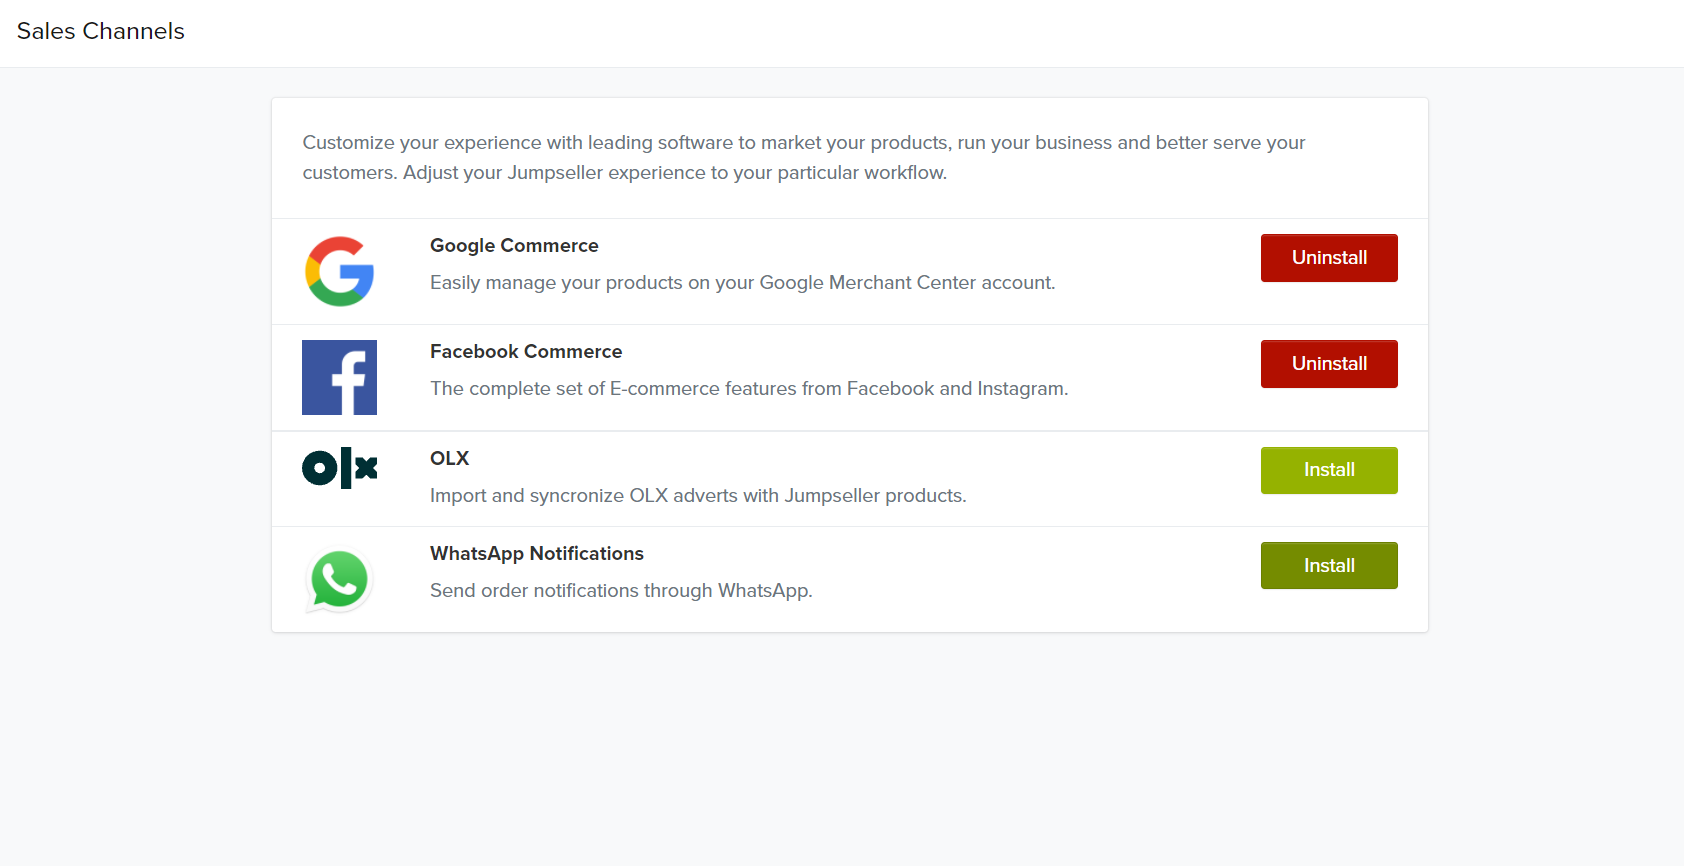Uninstall the Google Commerce channel

pyautogui.click(x=1329, y=258)
